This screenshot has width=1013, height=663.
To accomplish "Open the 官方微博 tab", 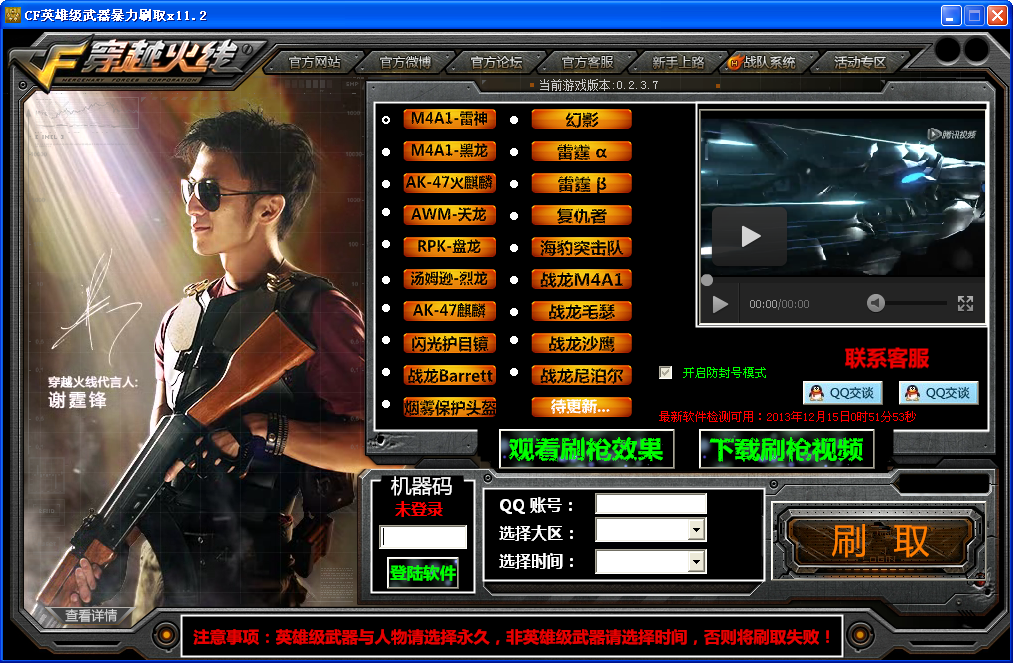I will [406, 62].
